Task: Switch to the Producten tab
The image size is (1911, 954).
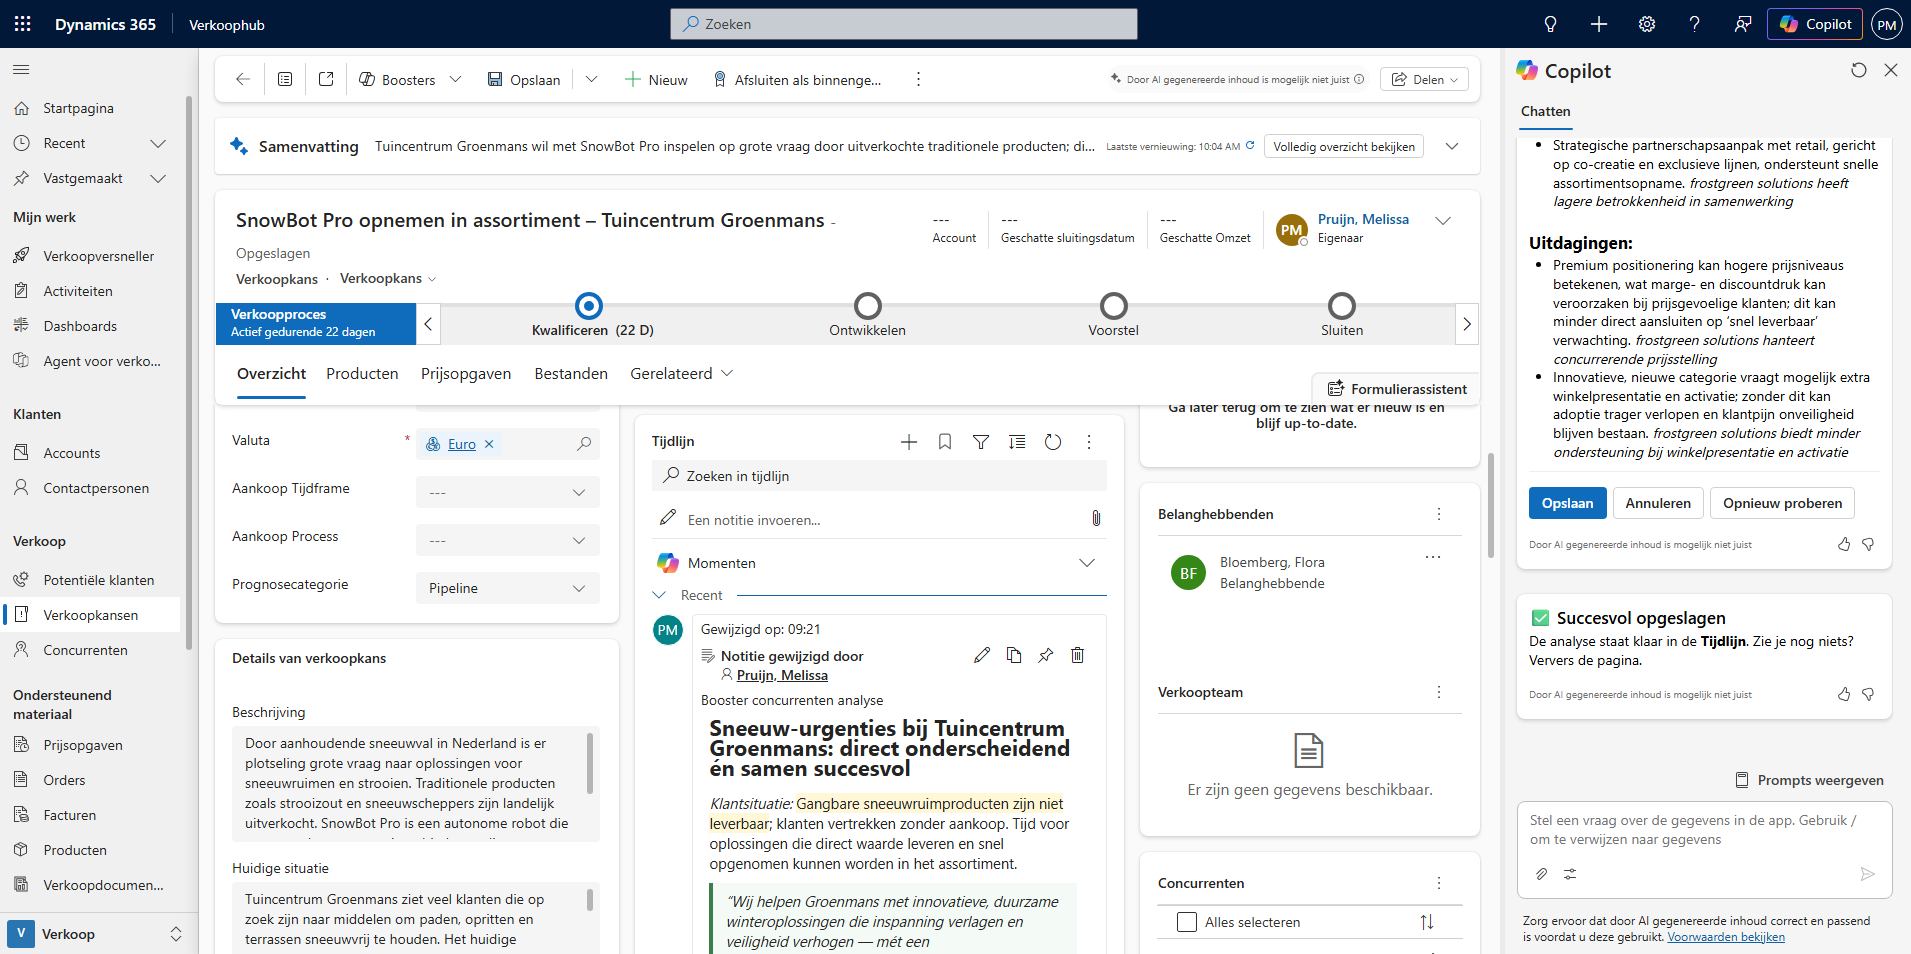Action: [x=362, y=374]
